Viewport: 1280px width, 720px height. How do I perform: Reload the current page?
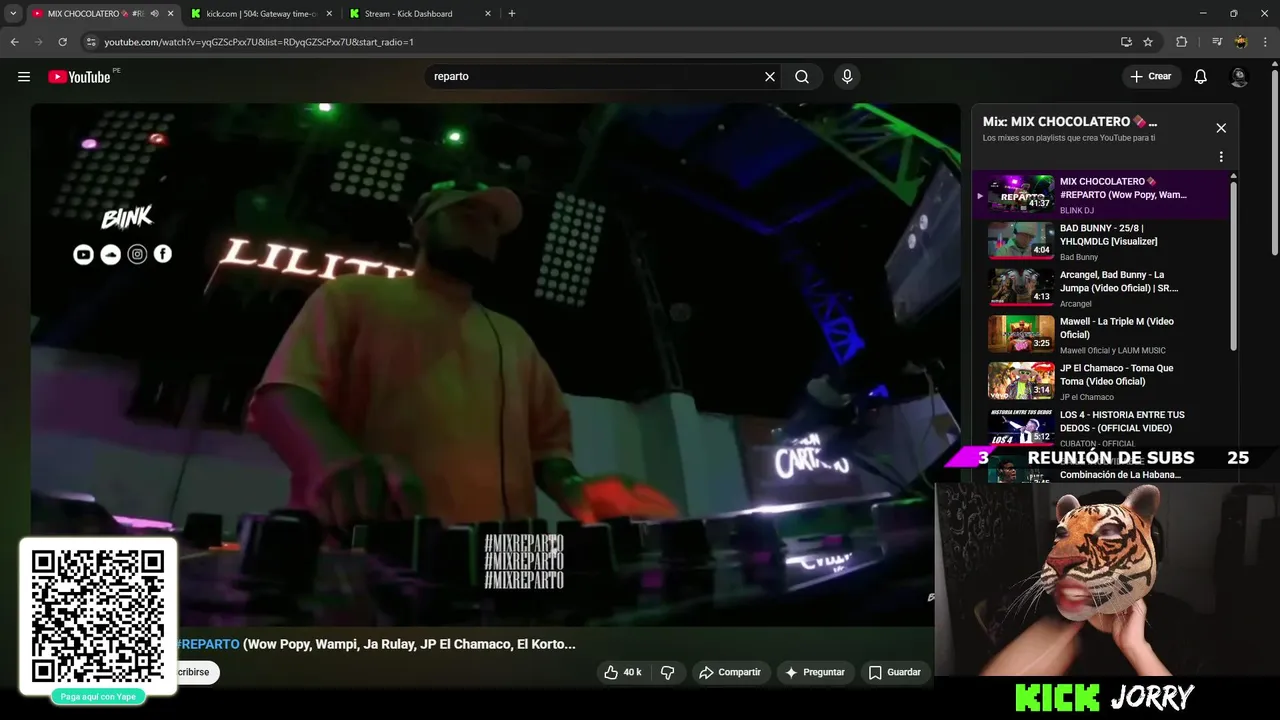62,42
